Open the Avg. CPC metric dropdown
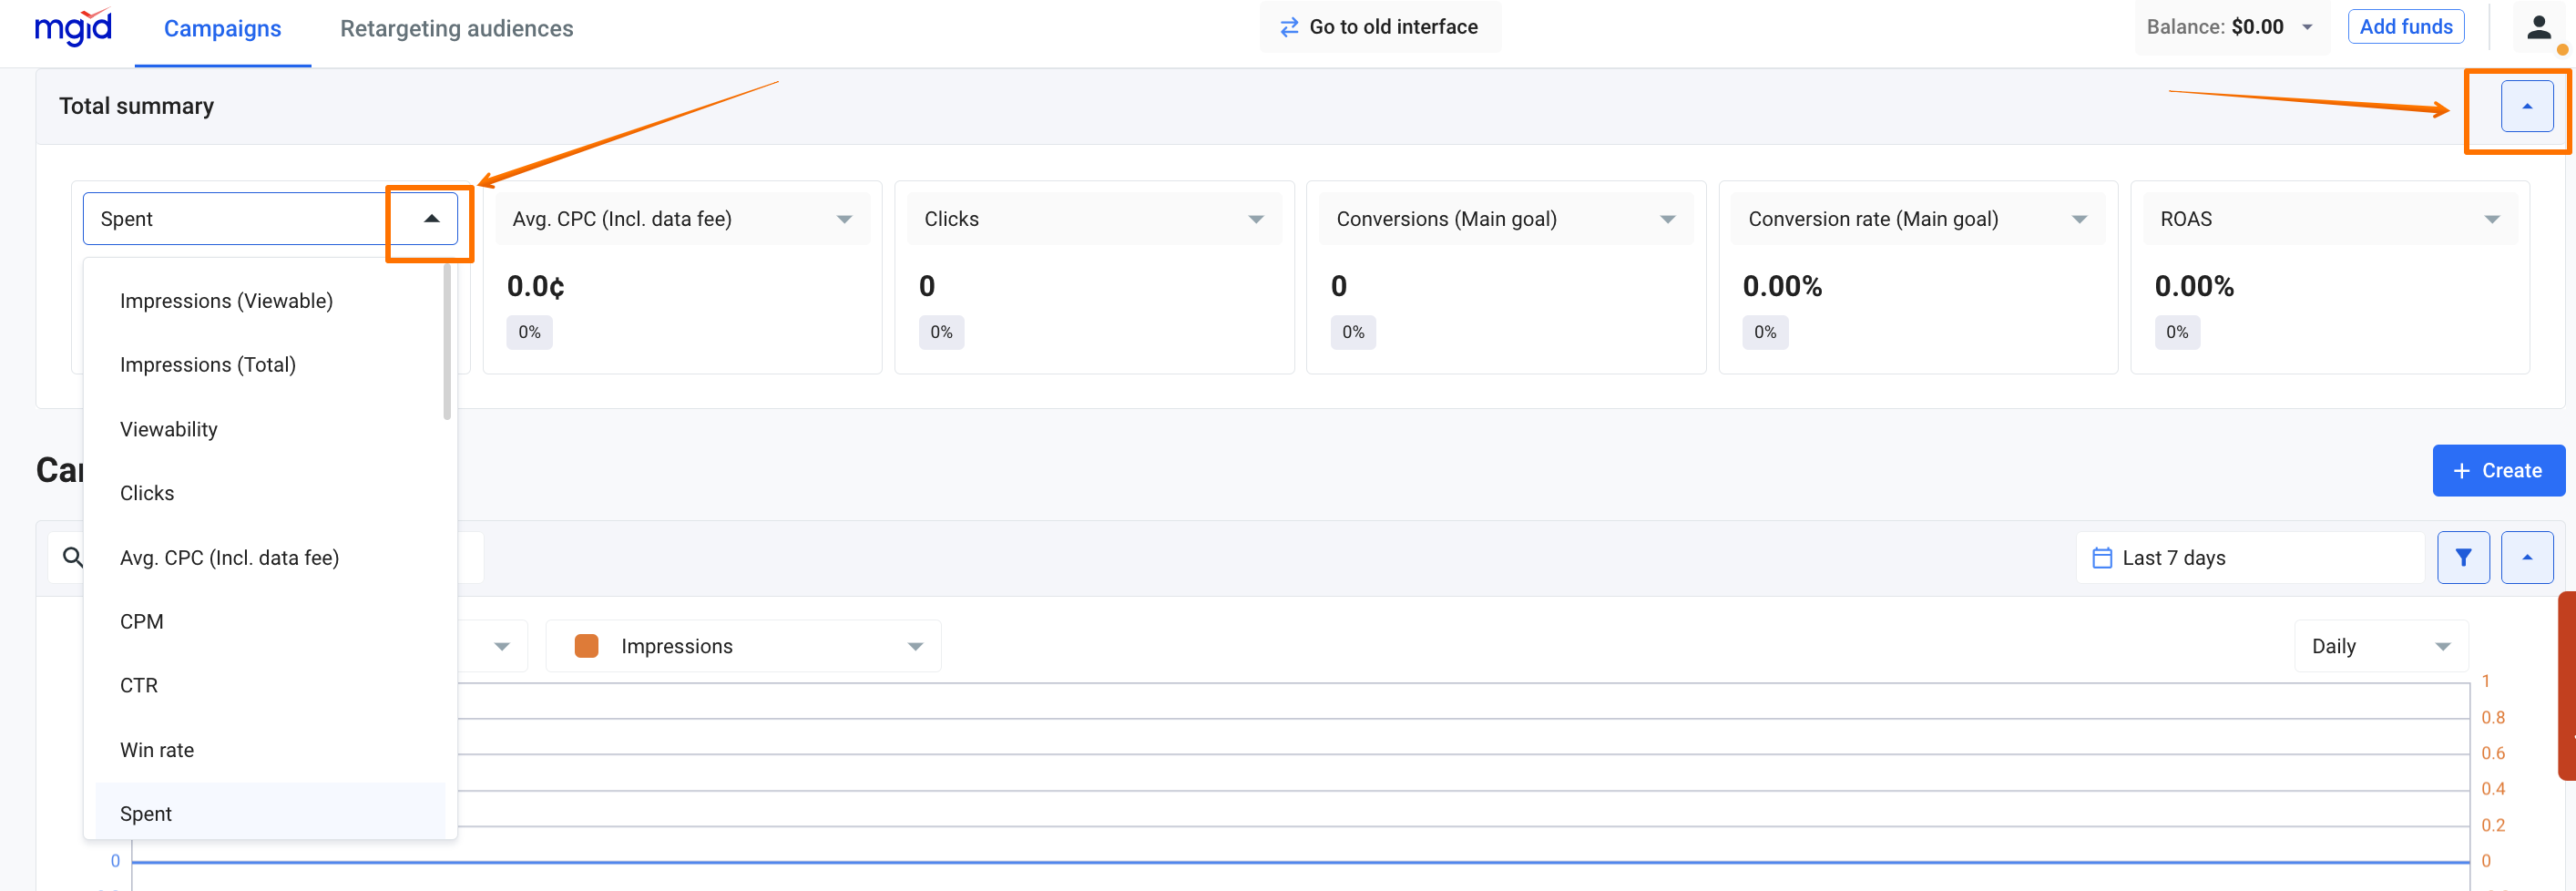 (x=844, y=219)
